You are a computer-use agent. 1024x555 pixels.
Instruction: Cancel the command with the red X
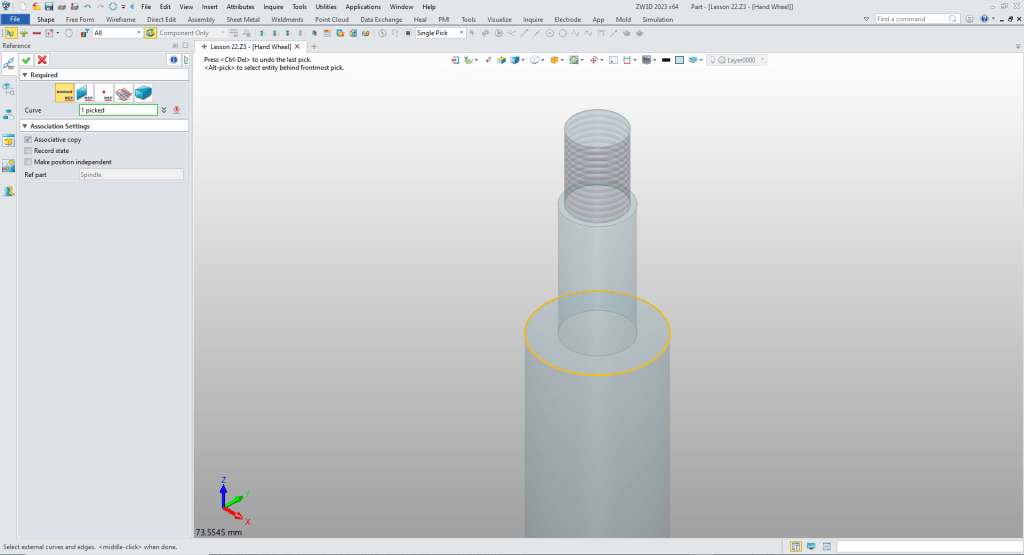[x=42, y=60]
